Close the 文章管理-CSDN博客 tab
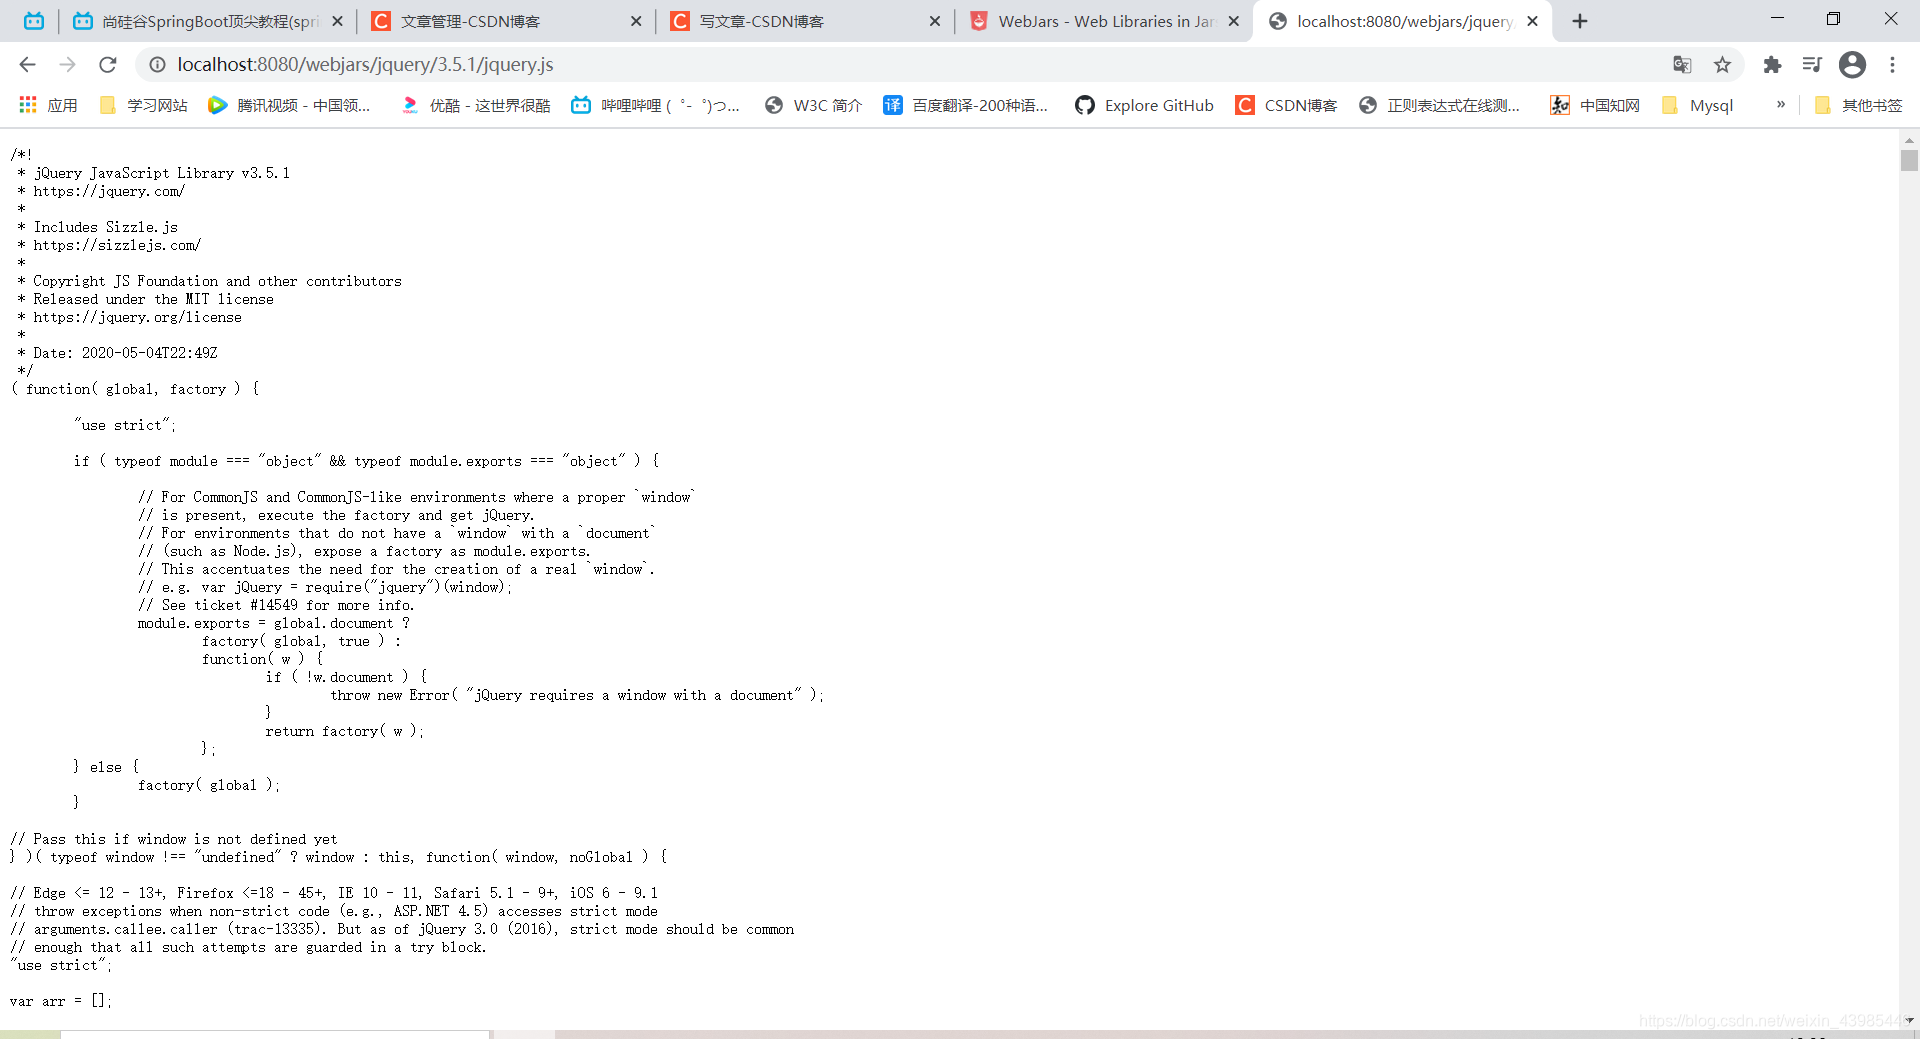 click(636, 21)
